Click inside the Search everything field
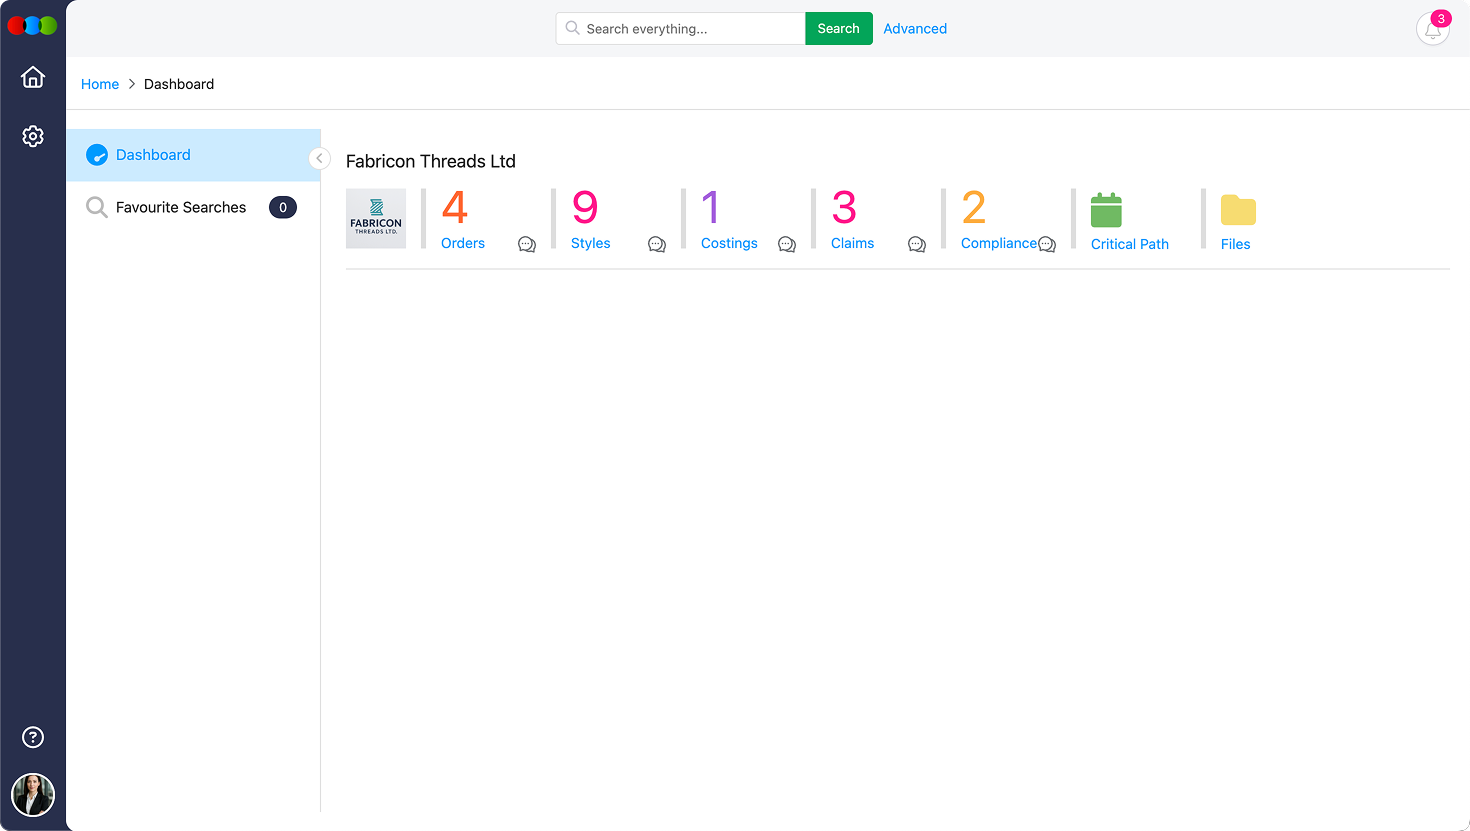The image size is (1470, 831). coord(680,28)
